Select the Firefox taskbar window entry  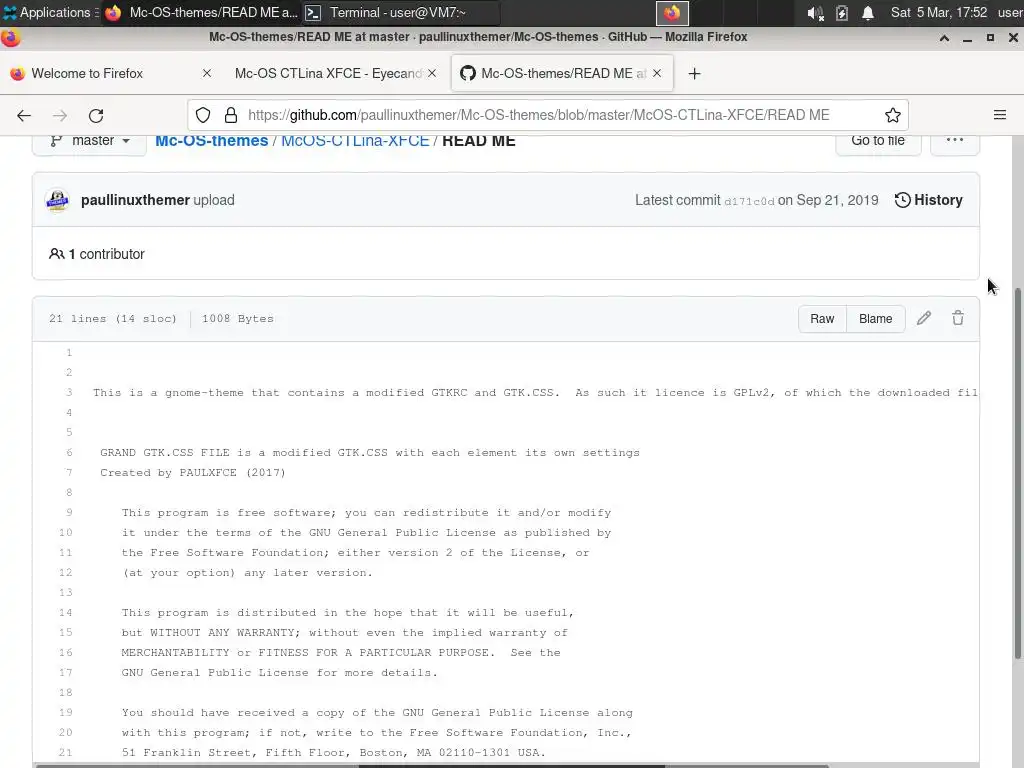click(201, 12)
